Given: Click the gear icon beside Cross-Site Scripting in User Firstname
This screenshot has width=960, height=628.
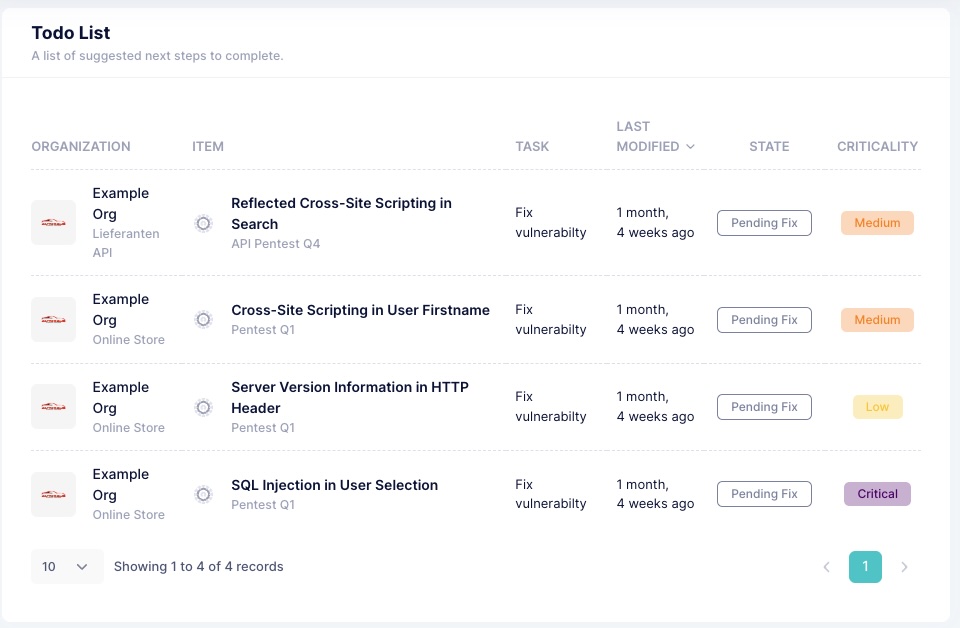Looking at the screenshot, I should pos(203,320).
